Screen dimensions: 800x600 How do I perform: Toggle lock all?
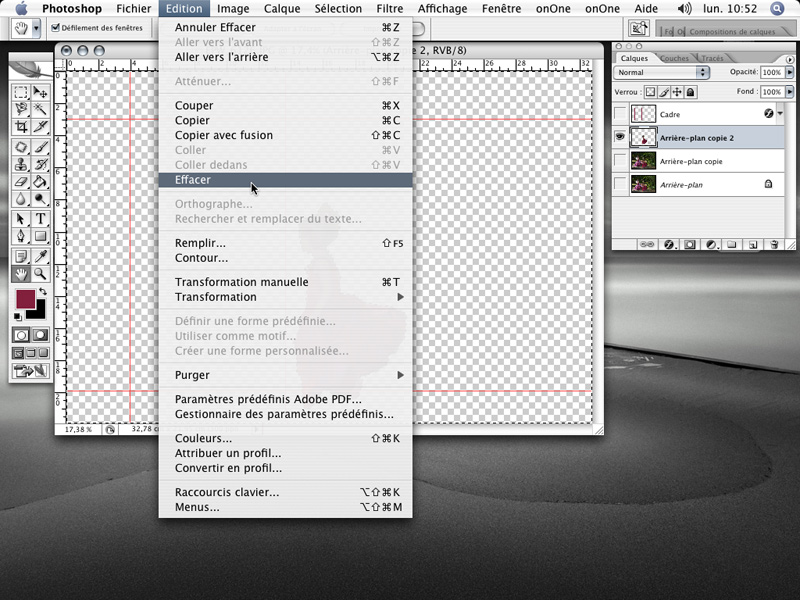pyautogui.click(x=690, y=92)
